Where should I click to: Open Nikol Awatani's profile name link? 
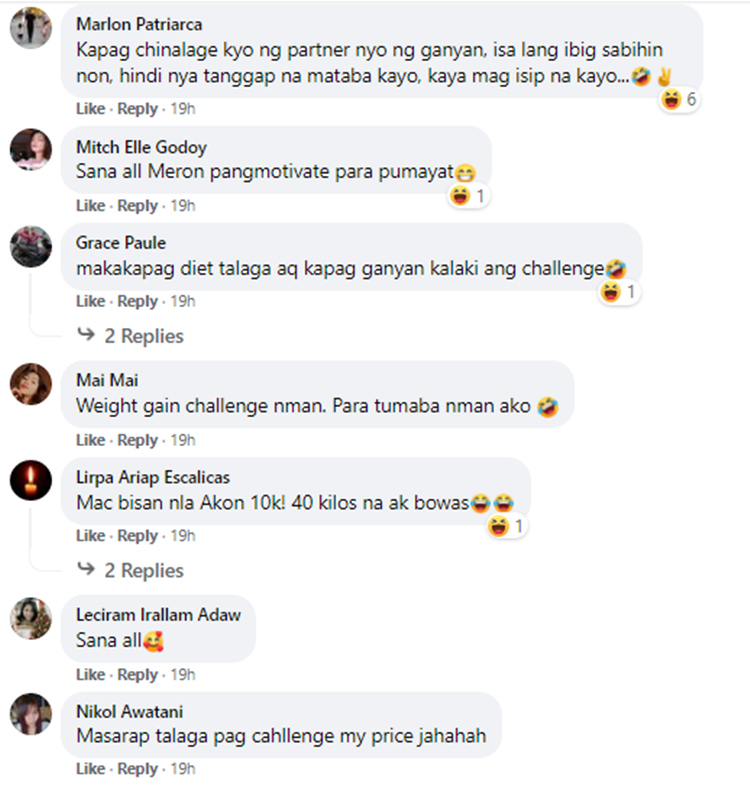tap(129, 712)
